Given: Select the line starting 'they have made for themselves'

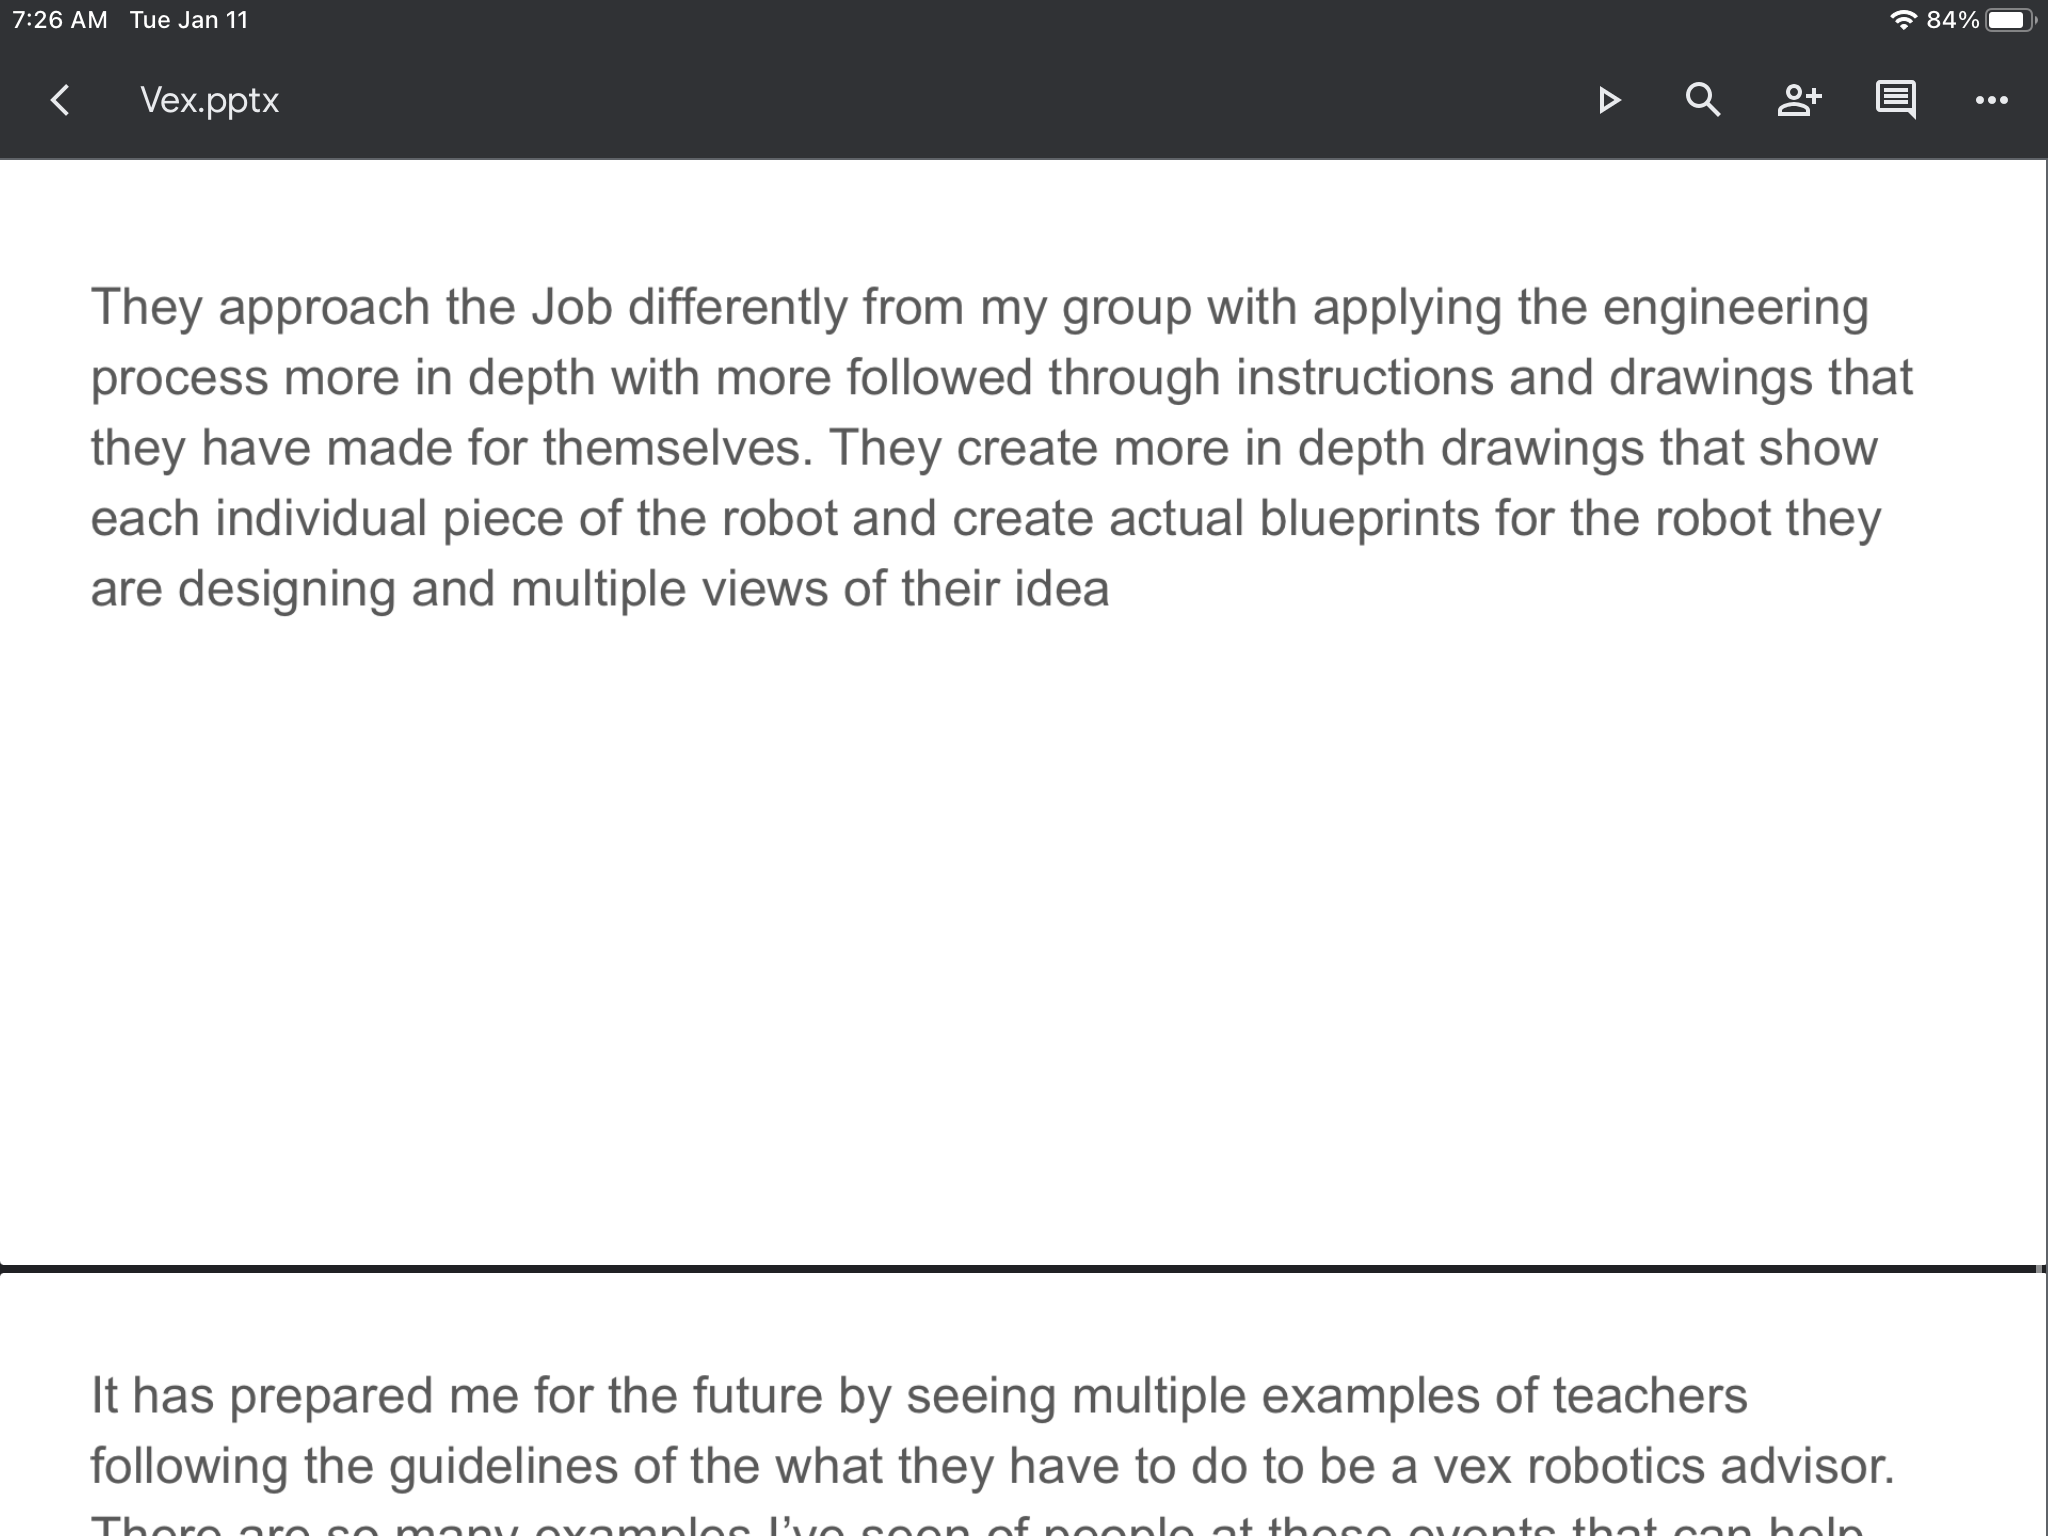Looking at the screenshot, I should pos(985,448).
